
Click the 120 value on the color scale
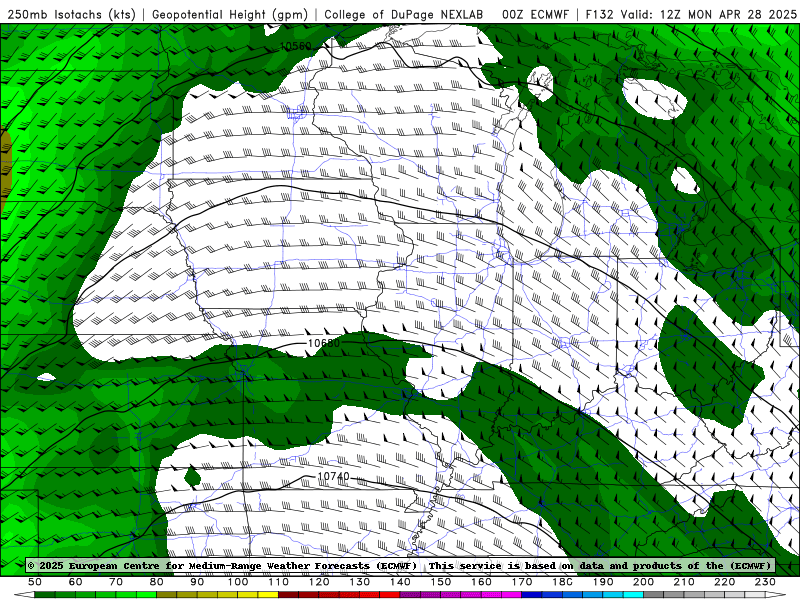click(x=319, y=582)
